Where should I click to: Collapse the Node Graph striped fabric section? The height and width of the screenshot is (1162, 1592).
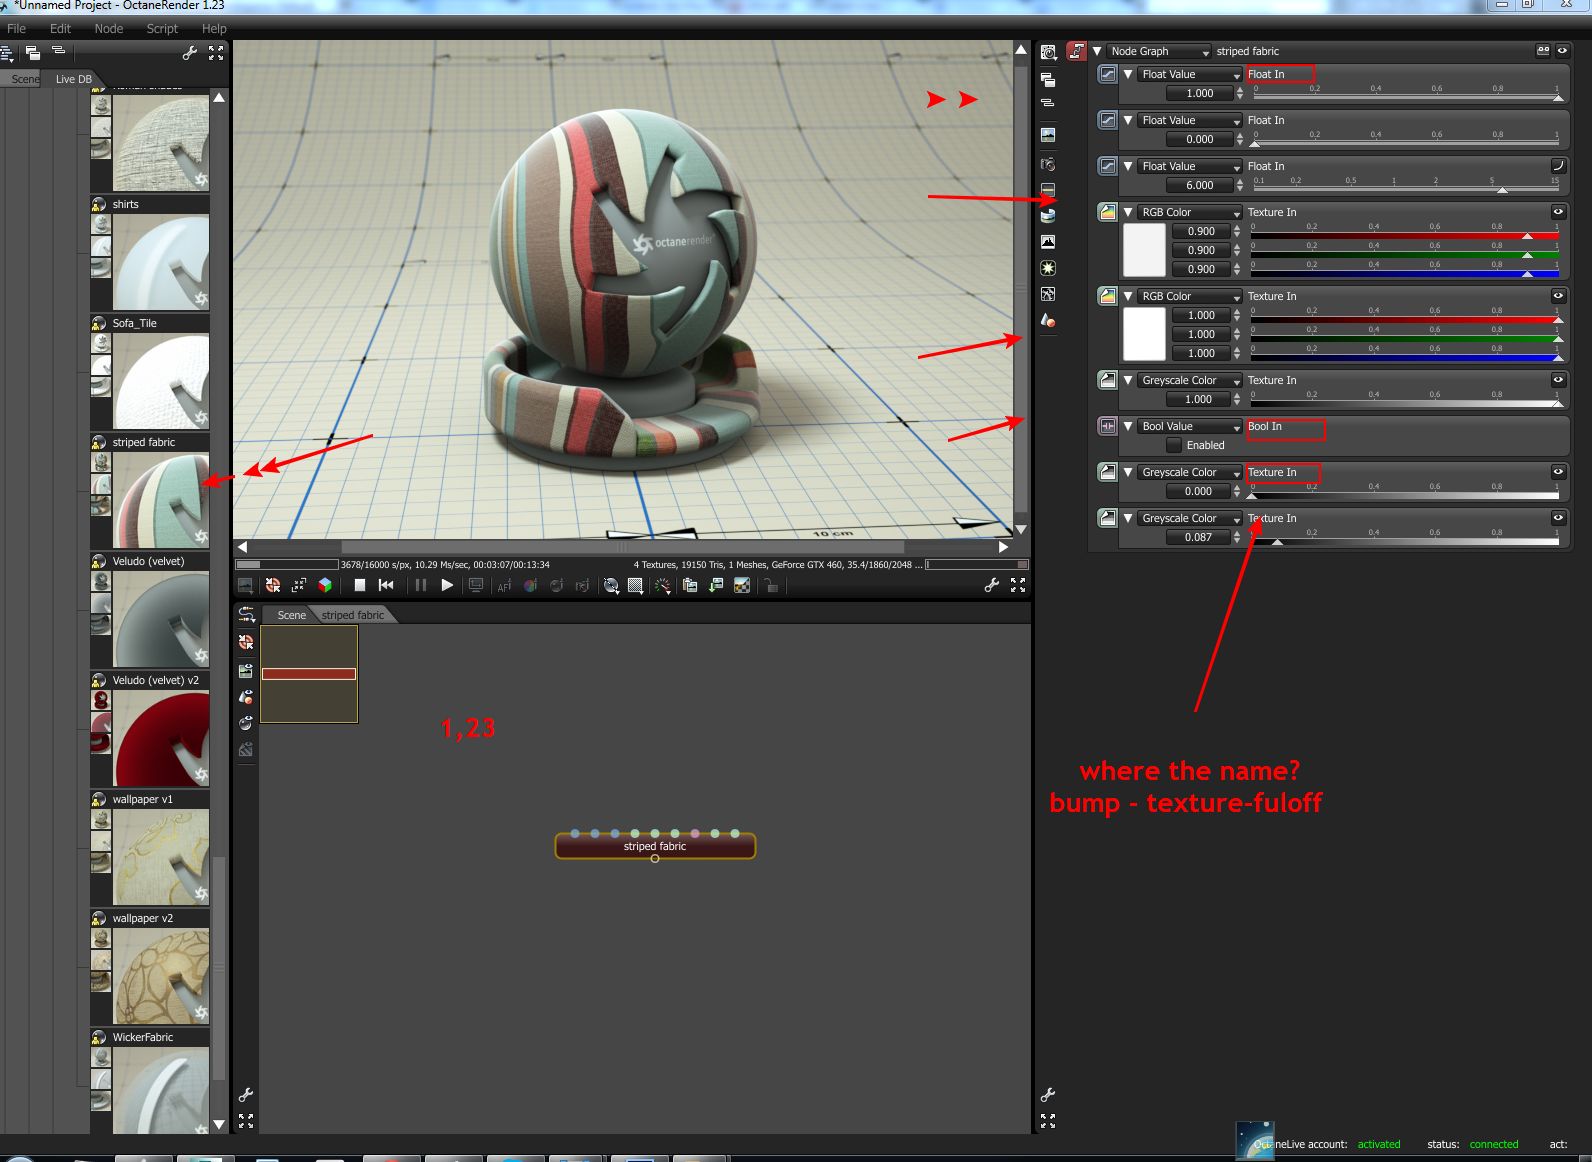point(1097,51)
